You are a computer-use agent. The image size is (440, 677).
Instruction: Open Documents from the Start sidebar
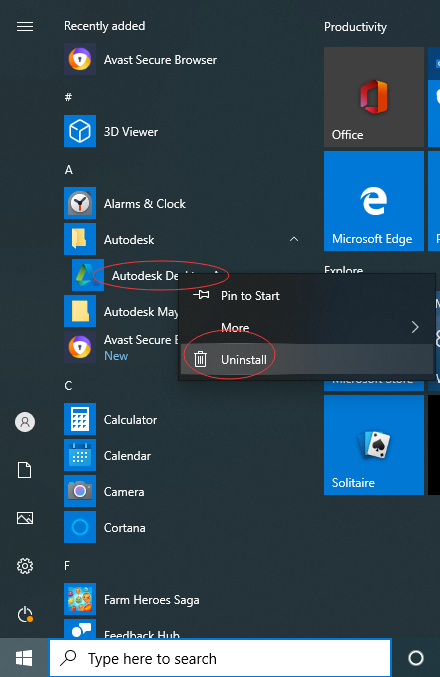tap(25, 470)
